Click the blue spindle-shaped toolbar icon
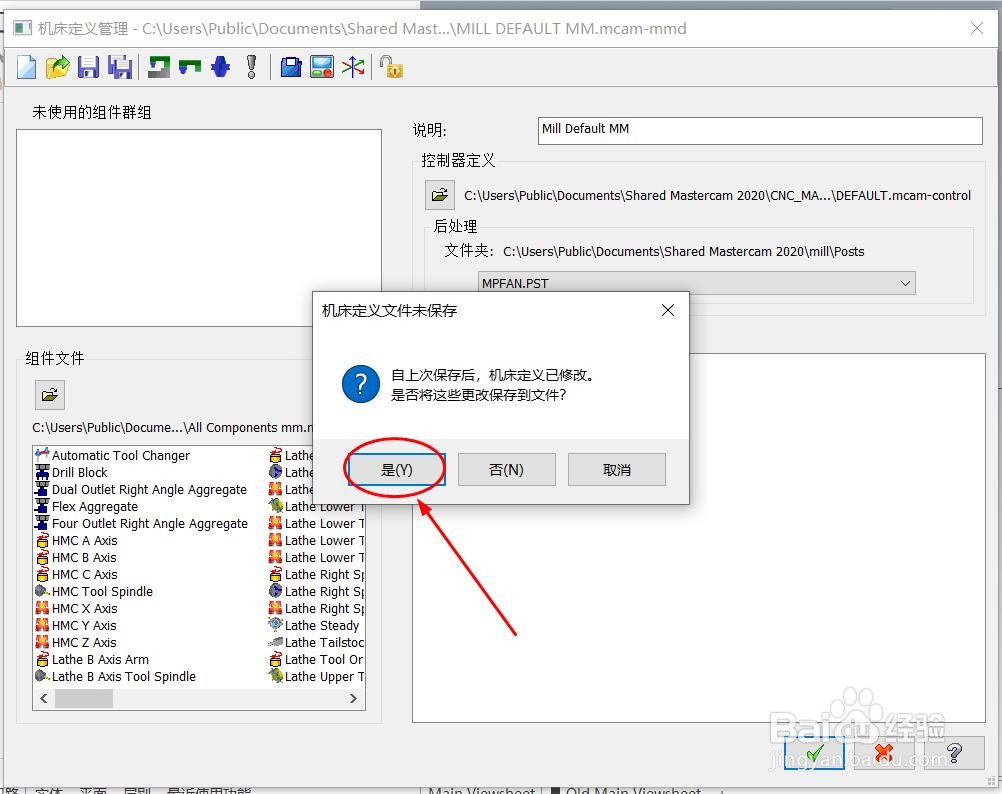 [x=220, y=67]
